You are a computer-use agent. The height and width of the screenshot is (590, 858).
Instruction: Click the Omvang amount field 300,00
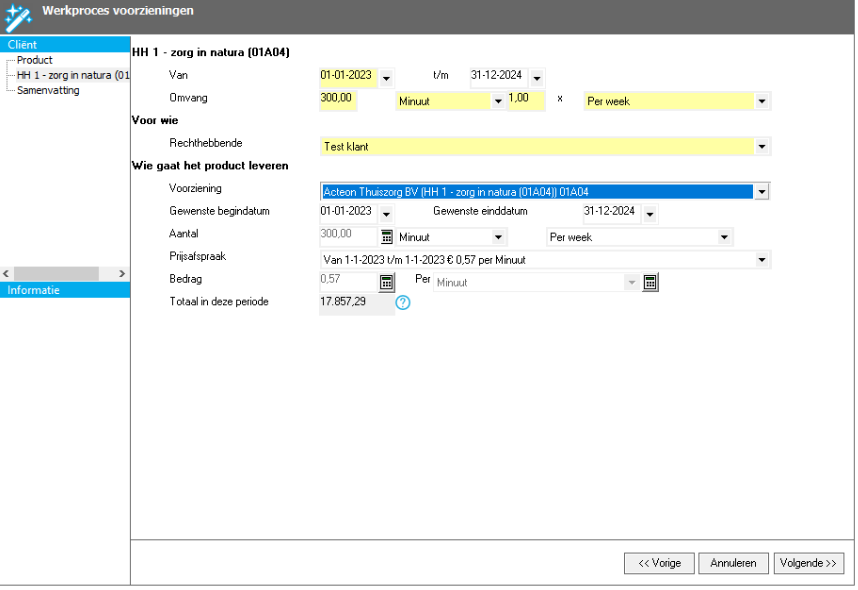coord(338,100)
